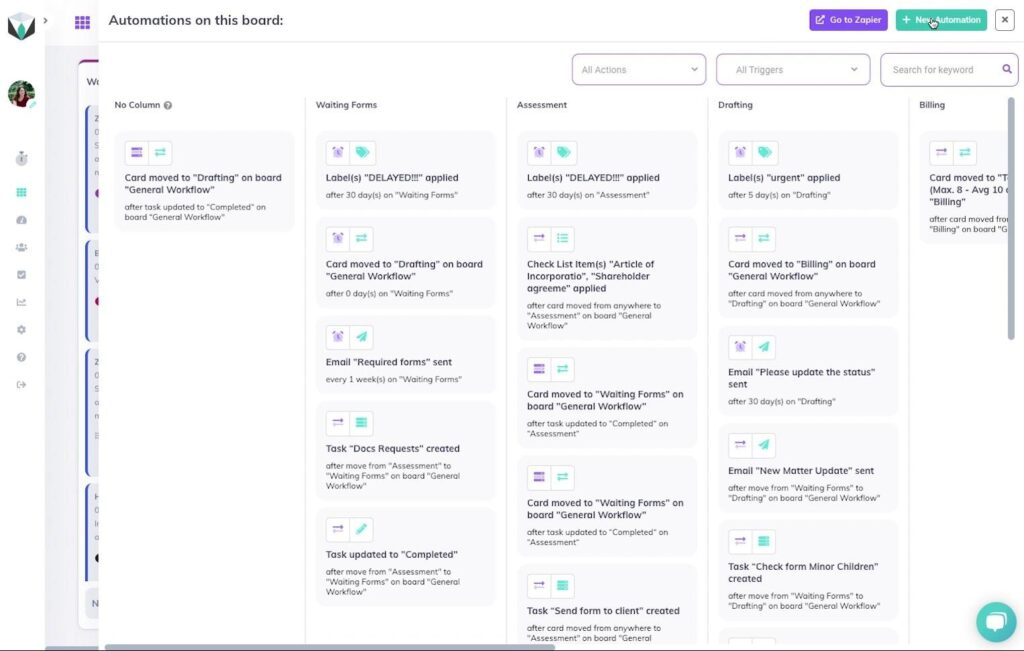Click the Go to Zapier button
1024x651 pixels.
pyautogui.click(x=848, y=19)
